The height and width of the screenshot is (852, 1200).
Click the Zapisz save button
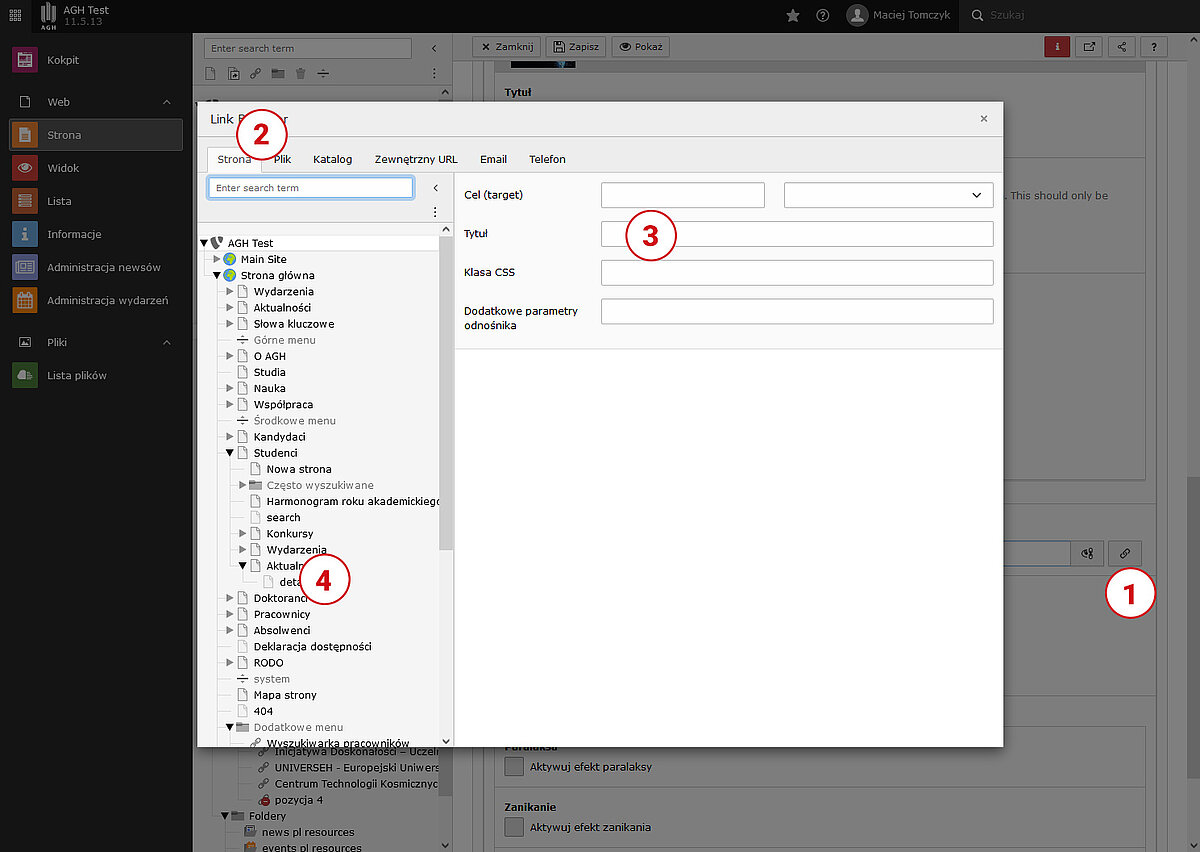click(x=575, y=47)
